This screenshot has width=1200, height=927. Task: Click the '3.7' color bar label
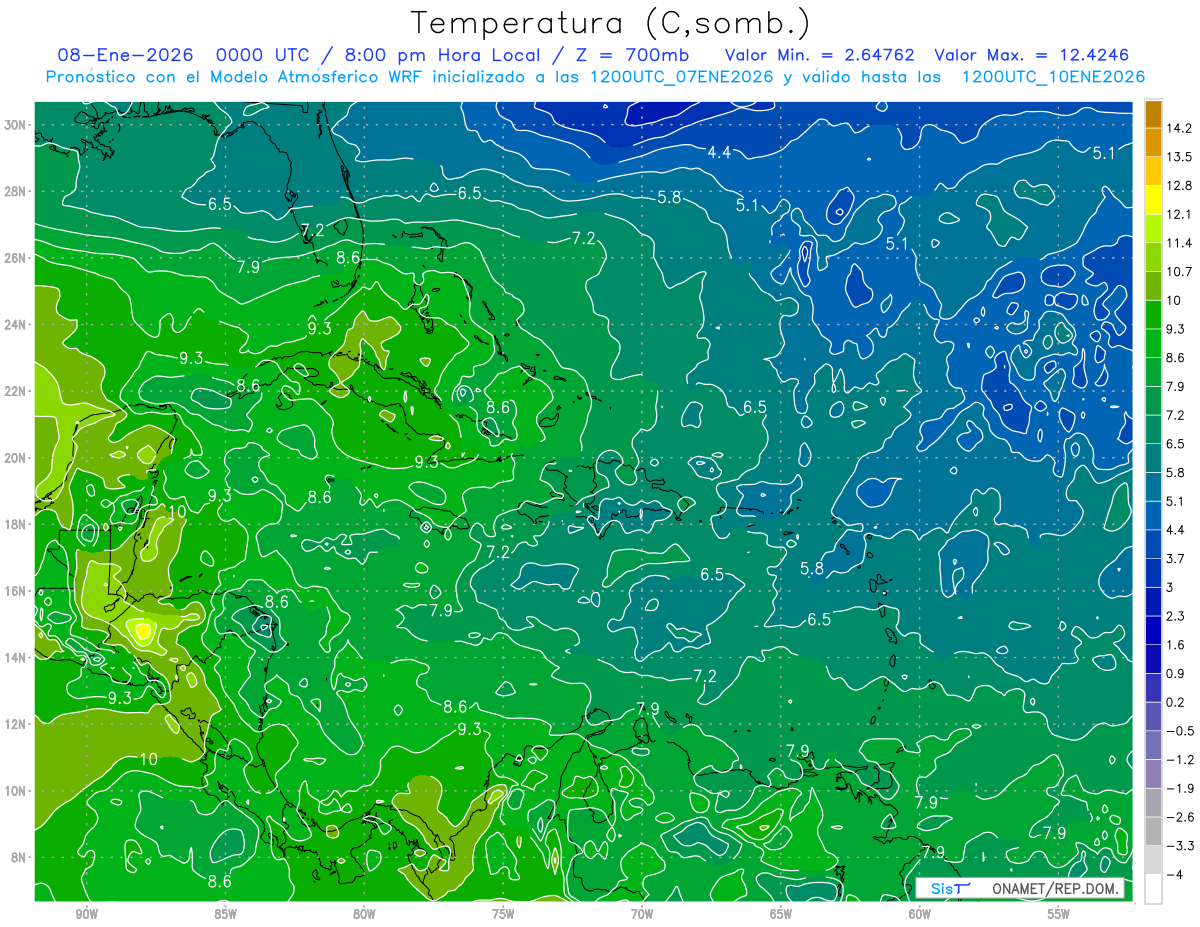click(1175, 559)
